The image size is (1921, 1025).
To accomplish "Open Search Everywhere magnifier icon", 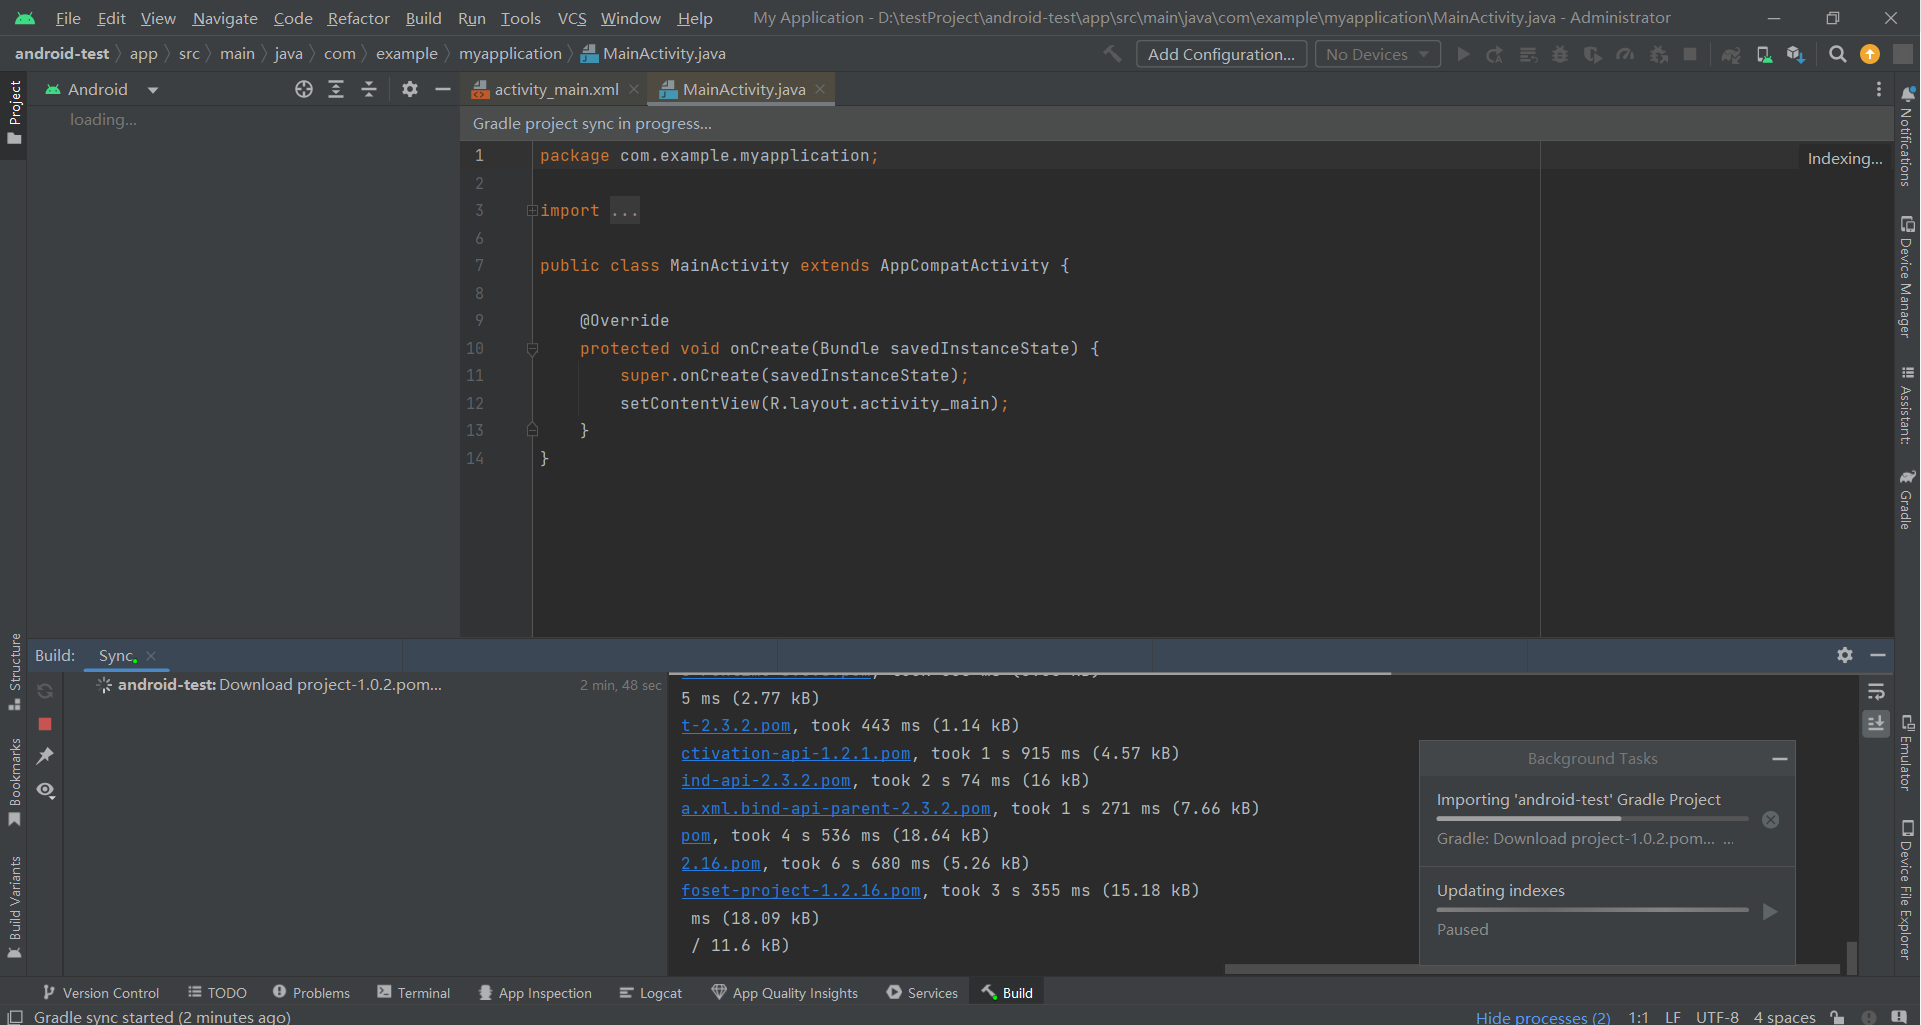I will pos(1838,54).
